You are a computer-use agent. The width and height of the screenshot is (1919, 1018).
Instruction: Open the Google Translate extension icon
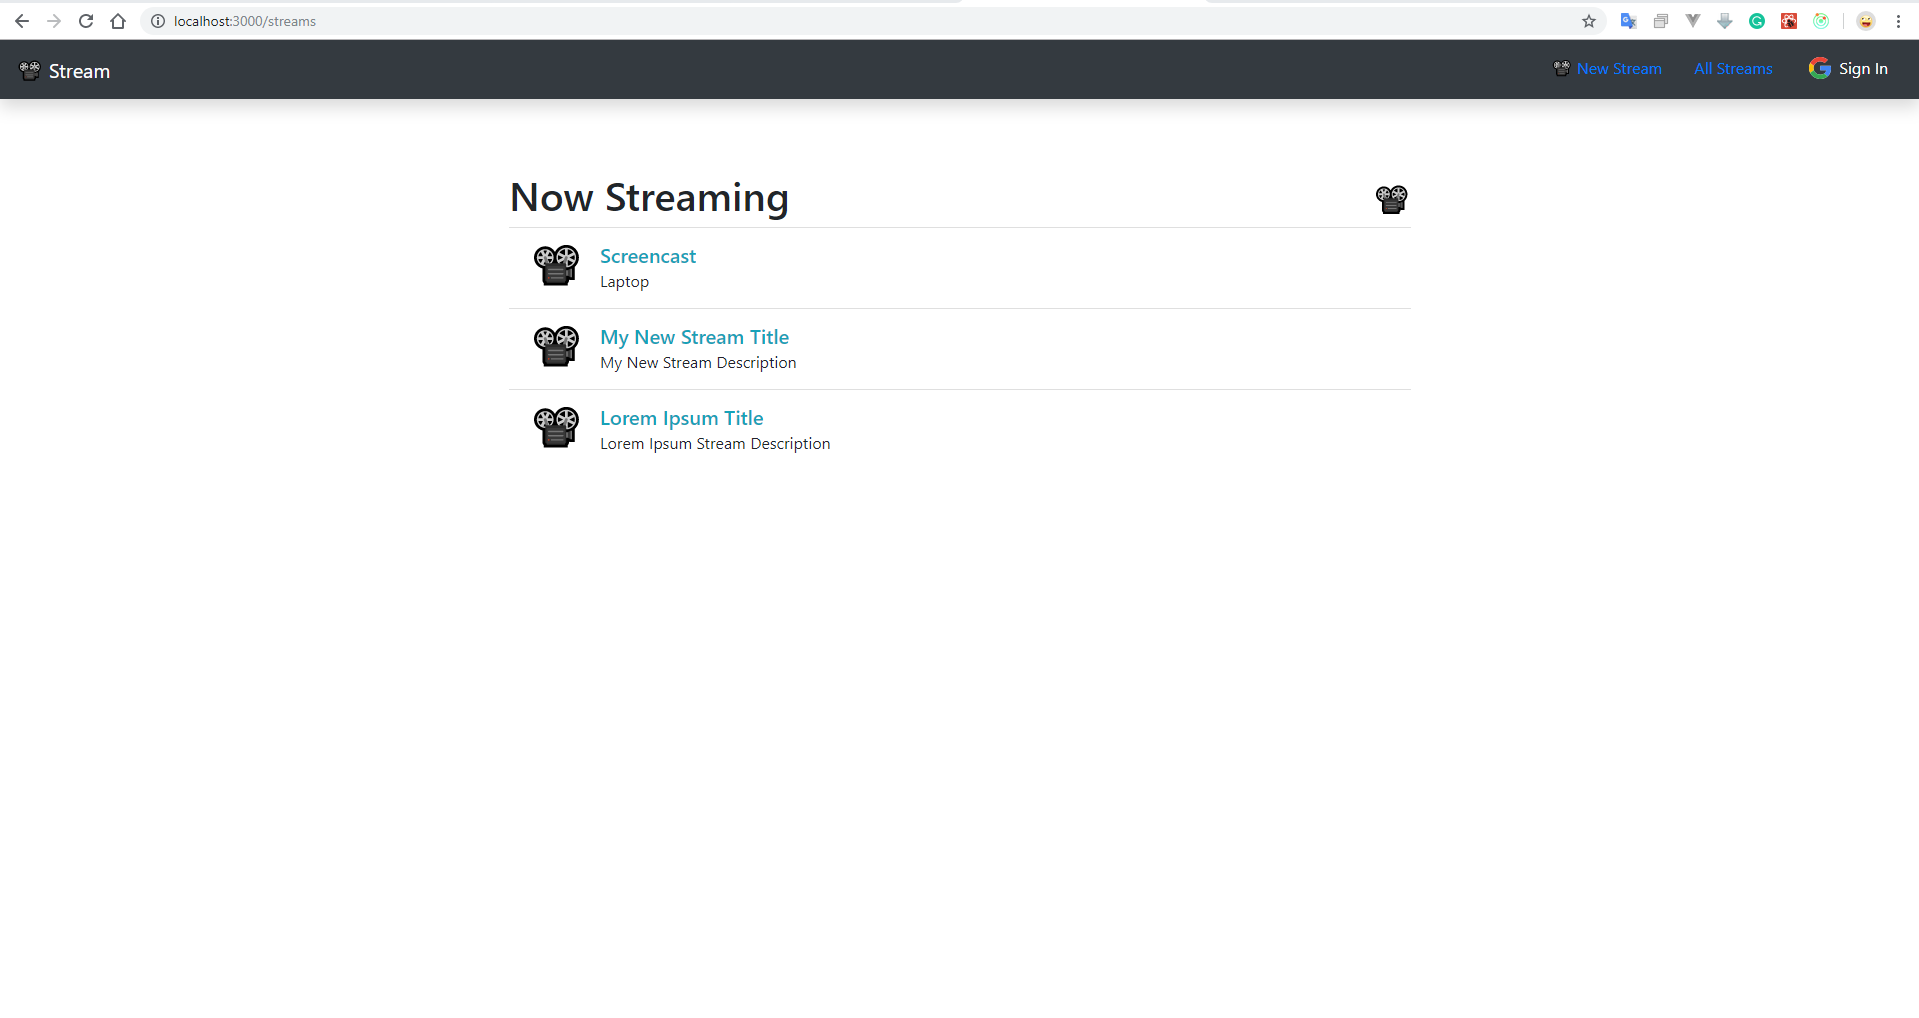pyautogui.click(x=1628, y=21)
